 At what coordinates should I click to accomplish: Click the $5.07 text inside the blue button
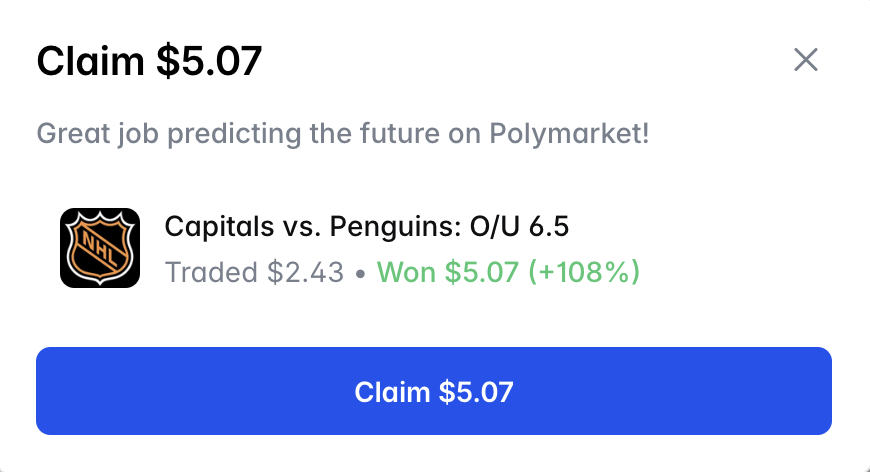(476, 391)
